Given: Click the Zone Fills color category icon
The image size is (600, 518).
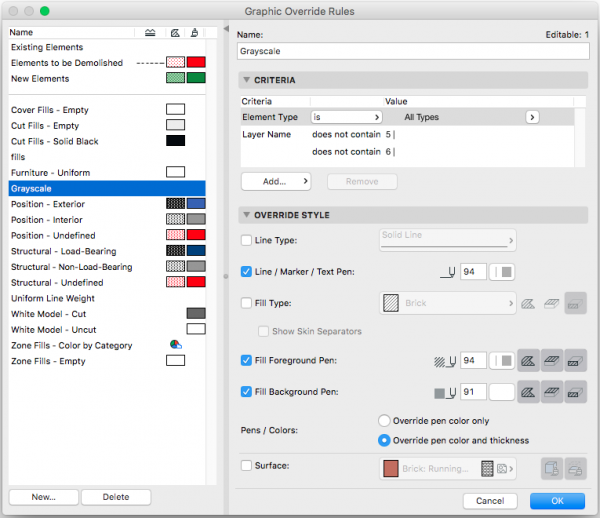Looking at the screenshot, I should 175,345.
